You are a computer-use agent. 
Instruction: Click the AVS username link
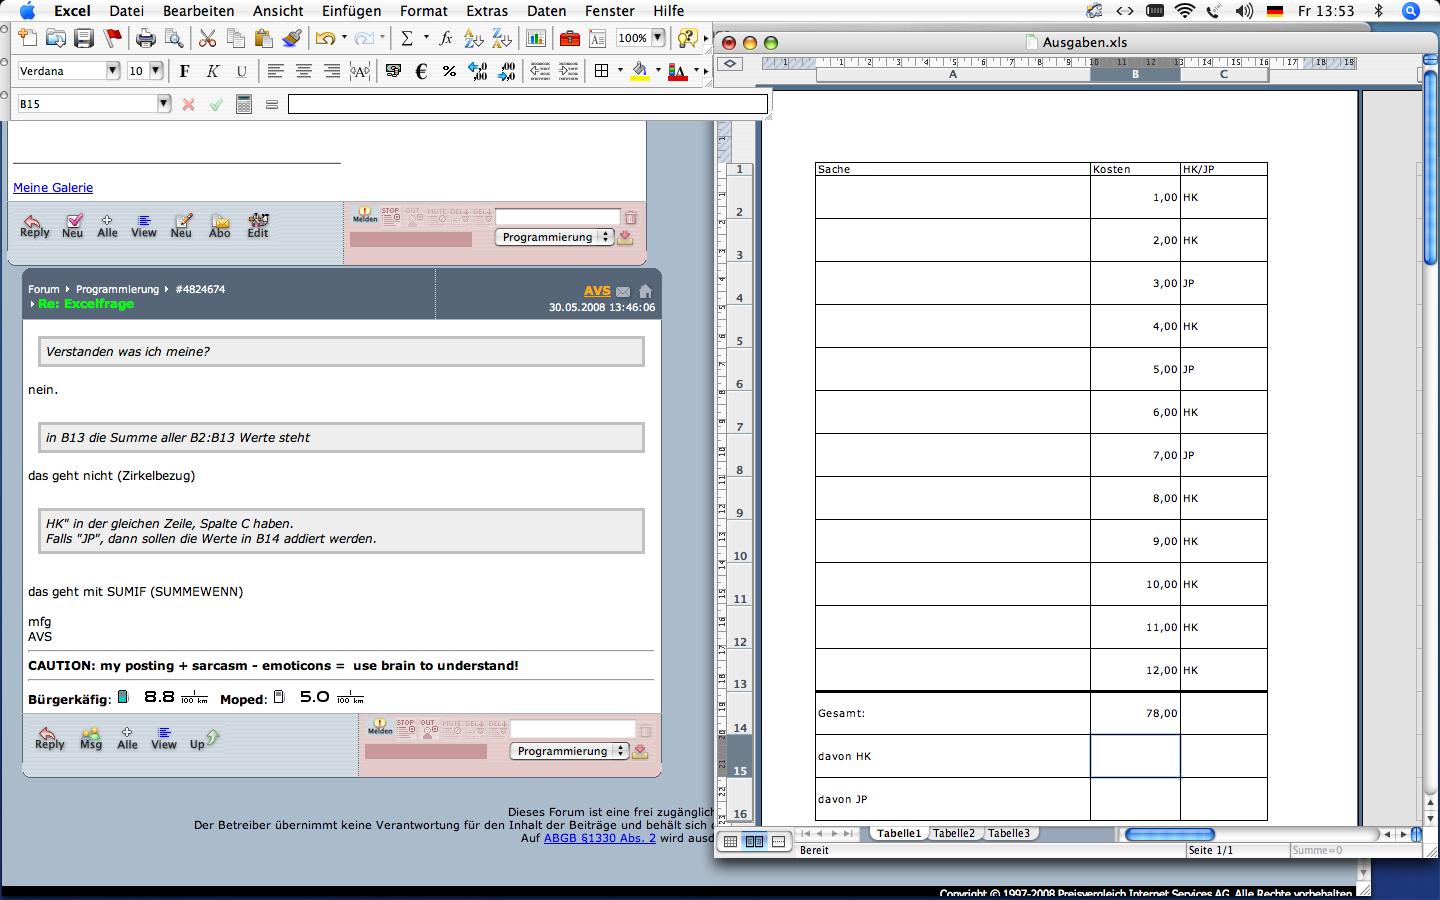(597, 291)
